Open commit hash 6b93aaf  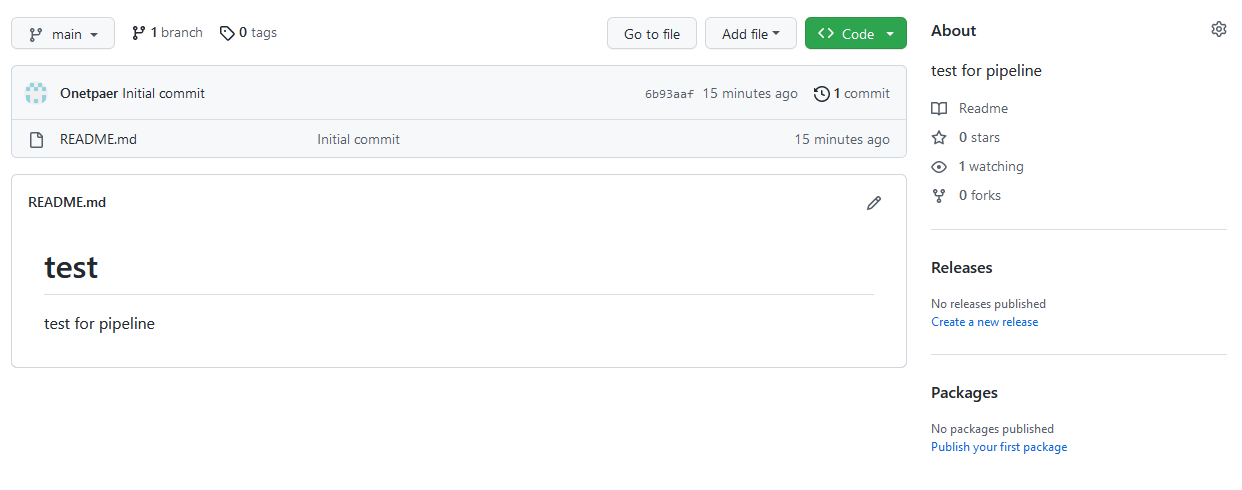pyautogui.click(x=669, y=94)
